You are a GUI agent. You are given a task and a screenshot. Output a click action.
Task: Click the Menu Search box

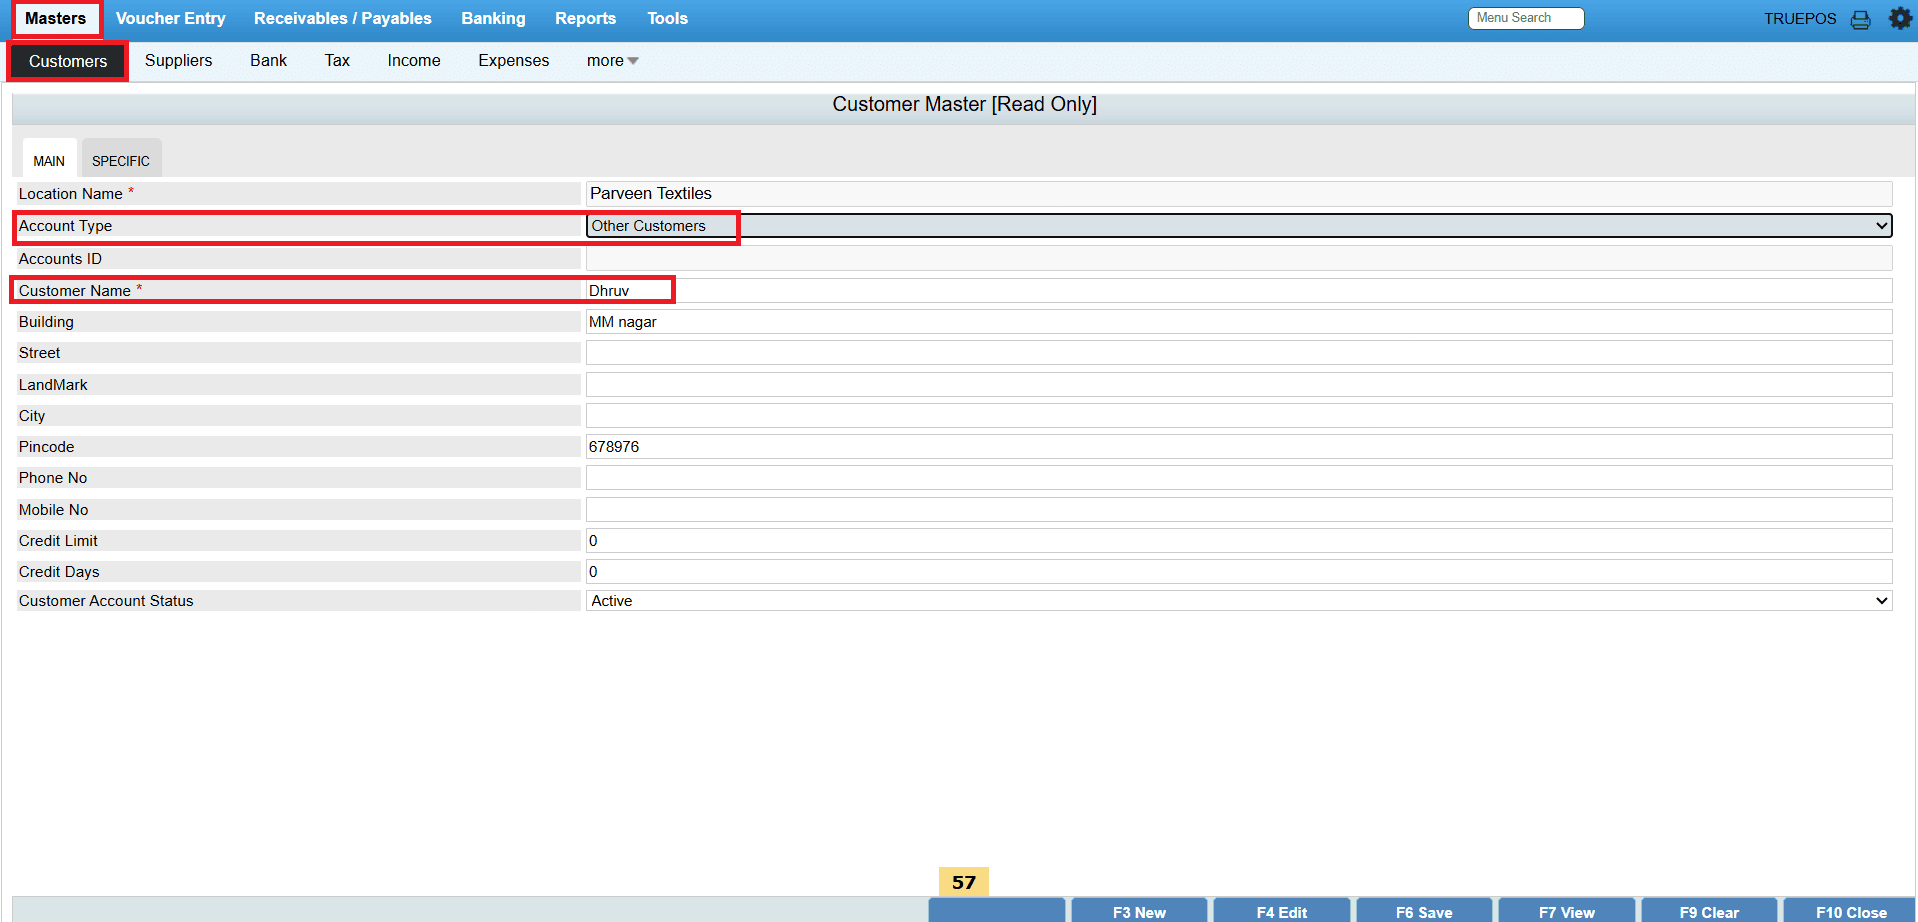1526,18
